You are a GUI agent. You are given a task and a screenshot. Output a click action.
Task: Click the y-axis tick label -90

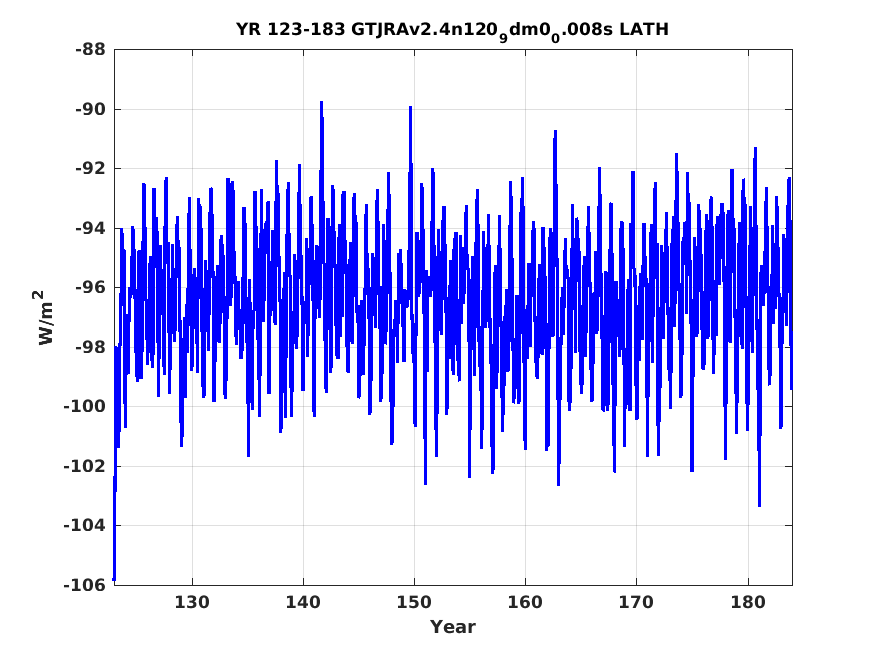point(90,109)
